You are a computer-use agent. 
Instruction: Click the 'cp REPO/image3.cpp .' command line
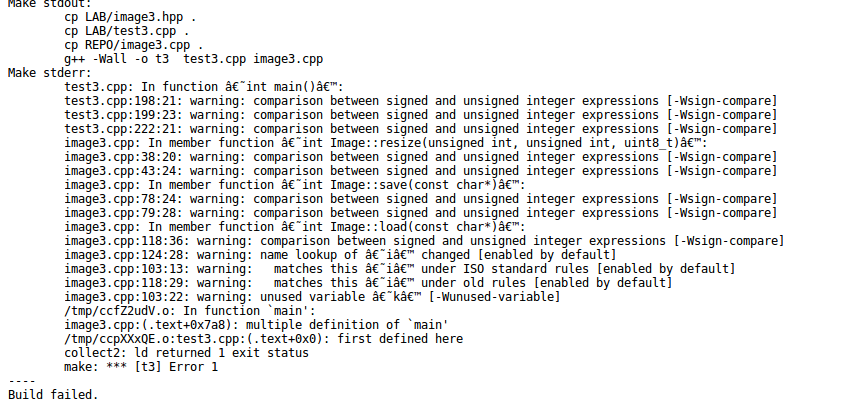134,45
